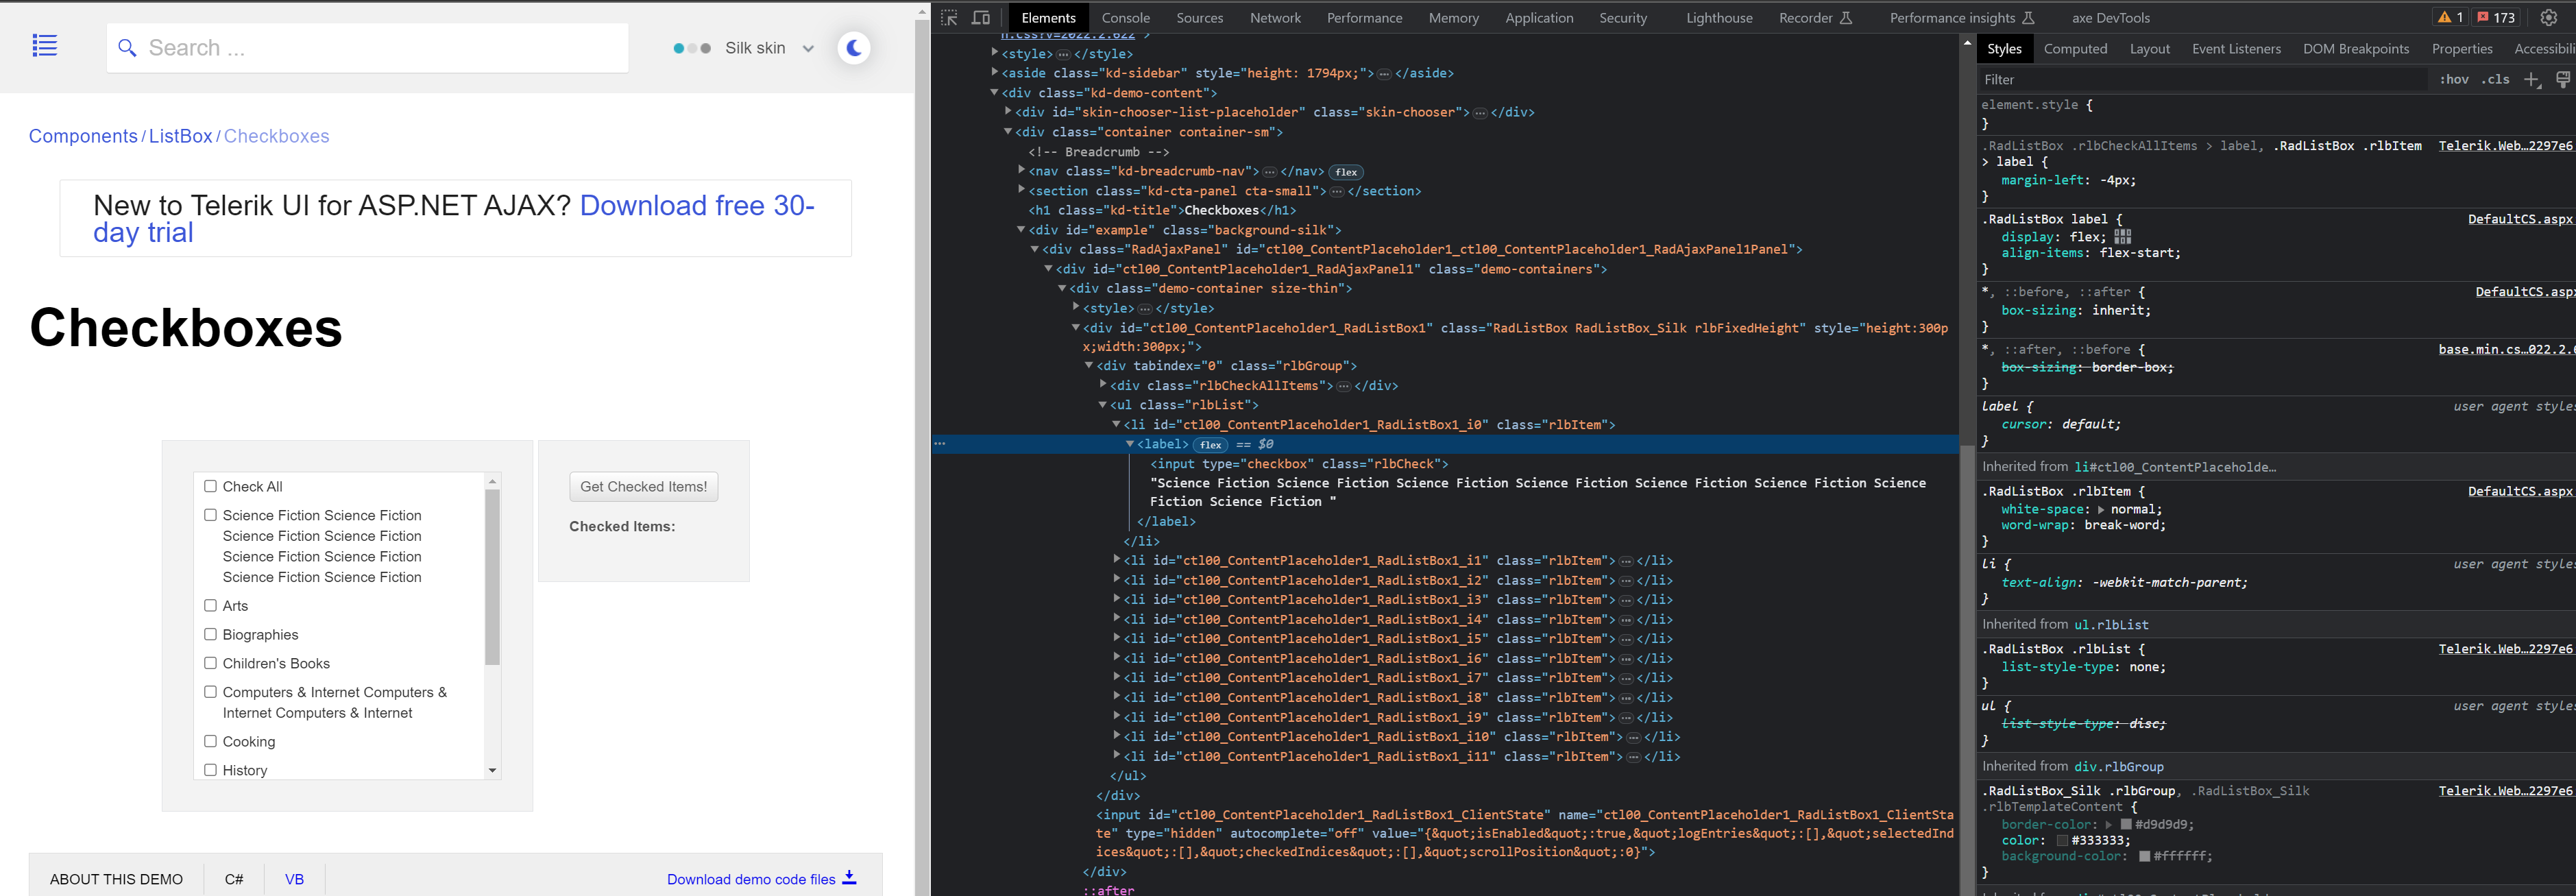Viewport: 2576px width, 896px height.
Task: Toggle the device toolbar icon
Action: pos(981,18)
